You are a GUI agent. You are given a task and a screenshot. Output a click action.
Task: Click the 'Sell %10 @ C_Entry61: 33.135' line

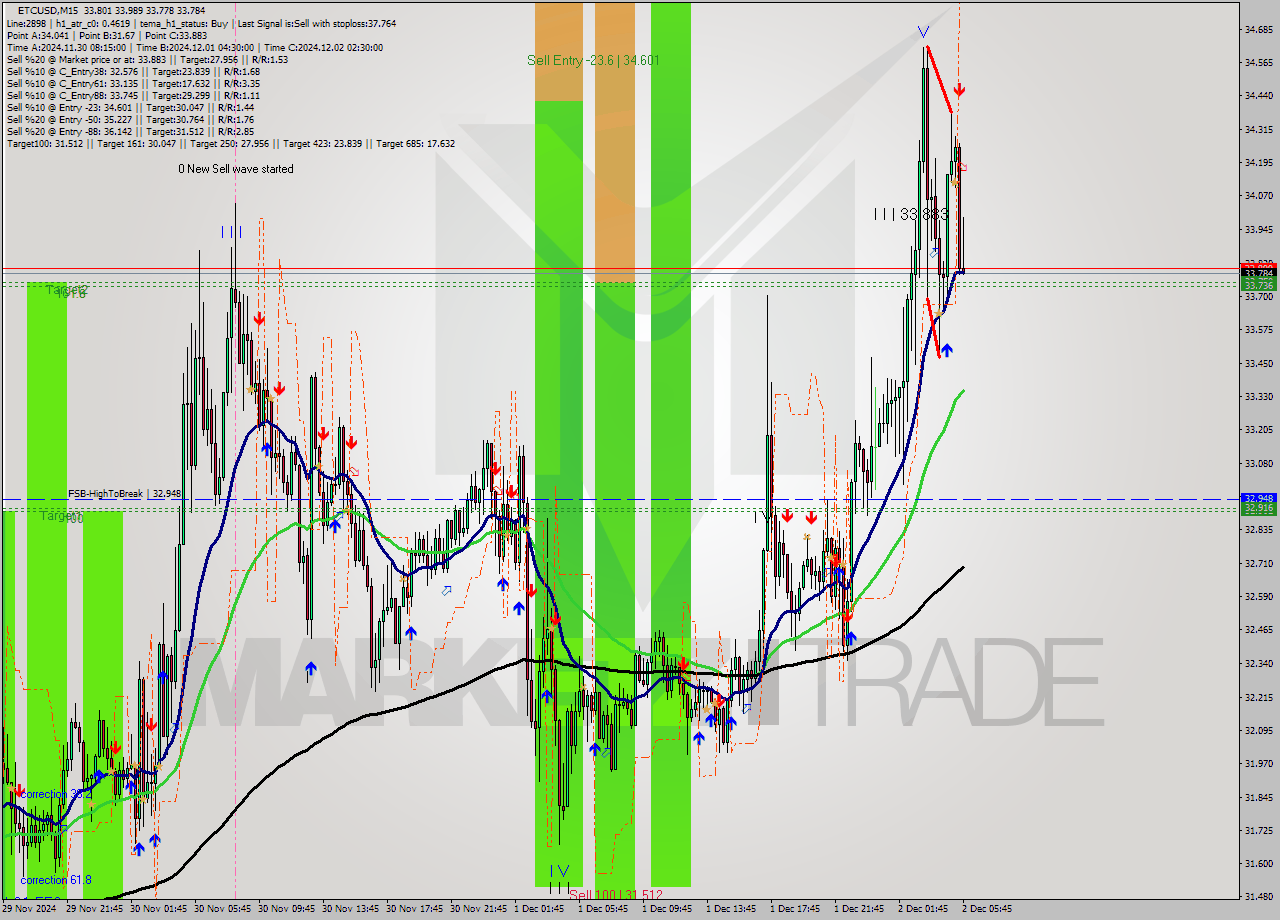(x=133, y=83)
